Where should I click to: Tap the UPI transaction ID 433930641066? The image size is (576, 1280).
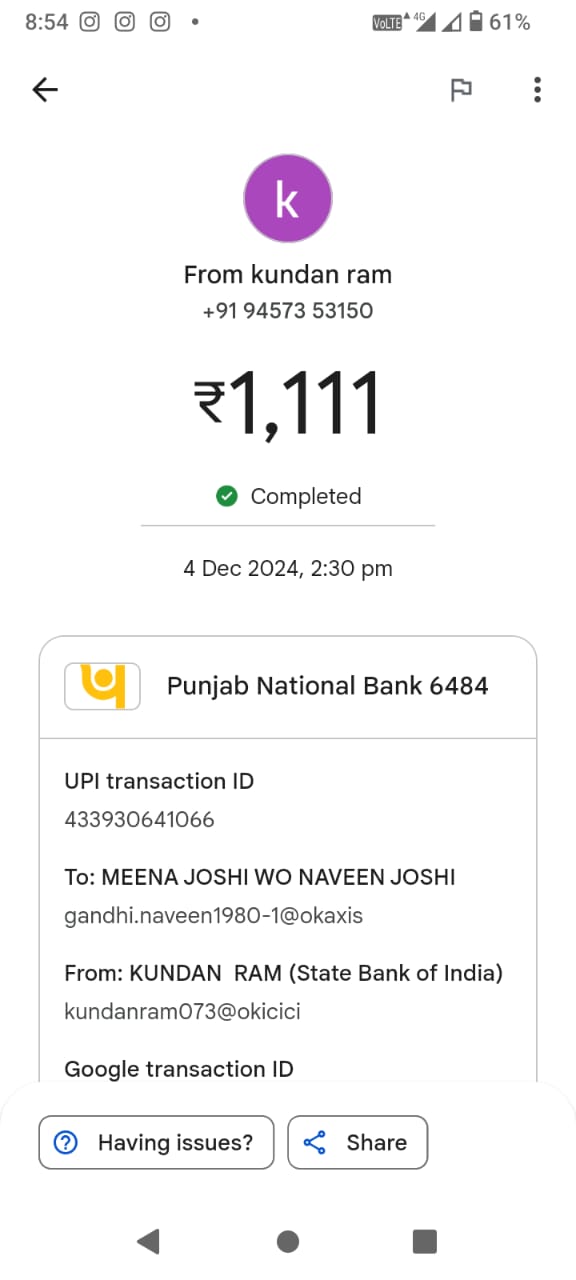click(x=140, y=820)
